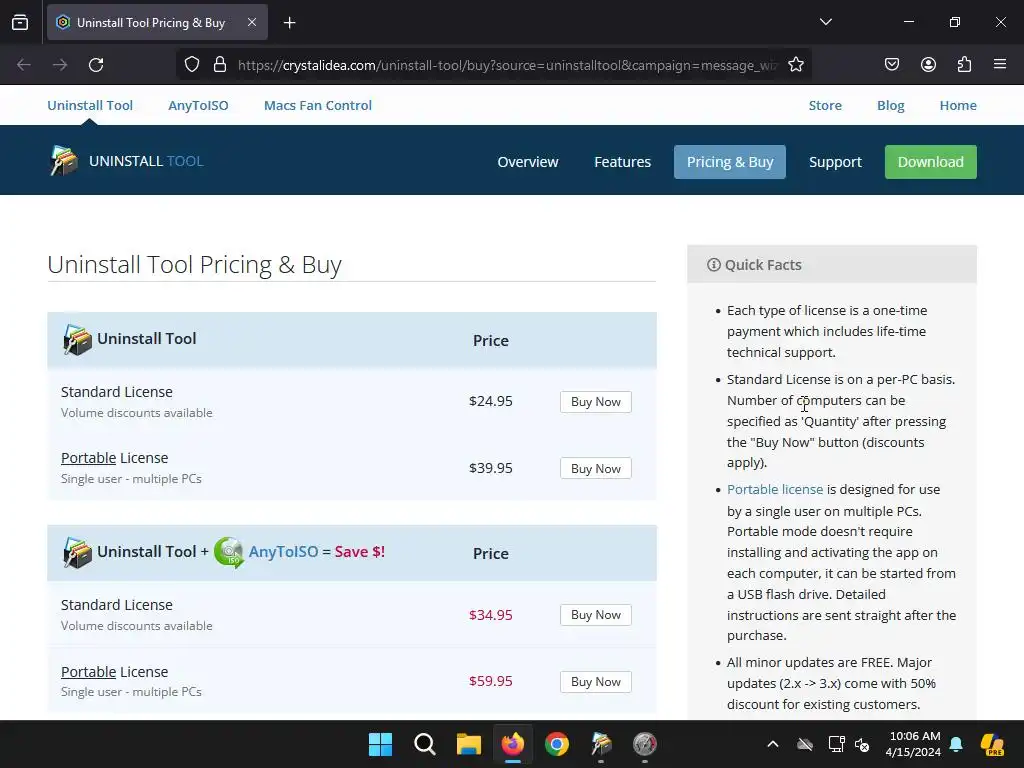Open the gauge app icon in the taskbar
The width and height of the screenshot is (1024, 768).
coord(645,744)
